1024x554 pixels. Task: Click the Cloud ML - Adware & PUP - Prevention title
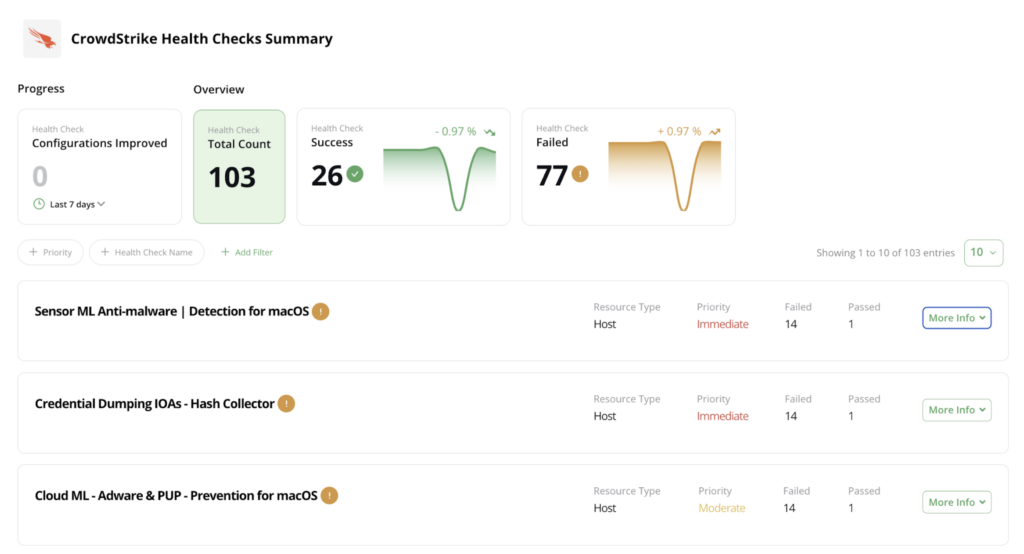tap(176, 496)
